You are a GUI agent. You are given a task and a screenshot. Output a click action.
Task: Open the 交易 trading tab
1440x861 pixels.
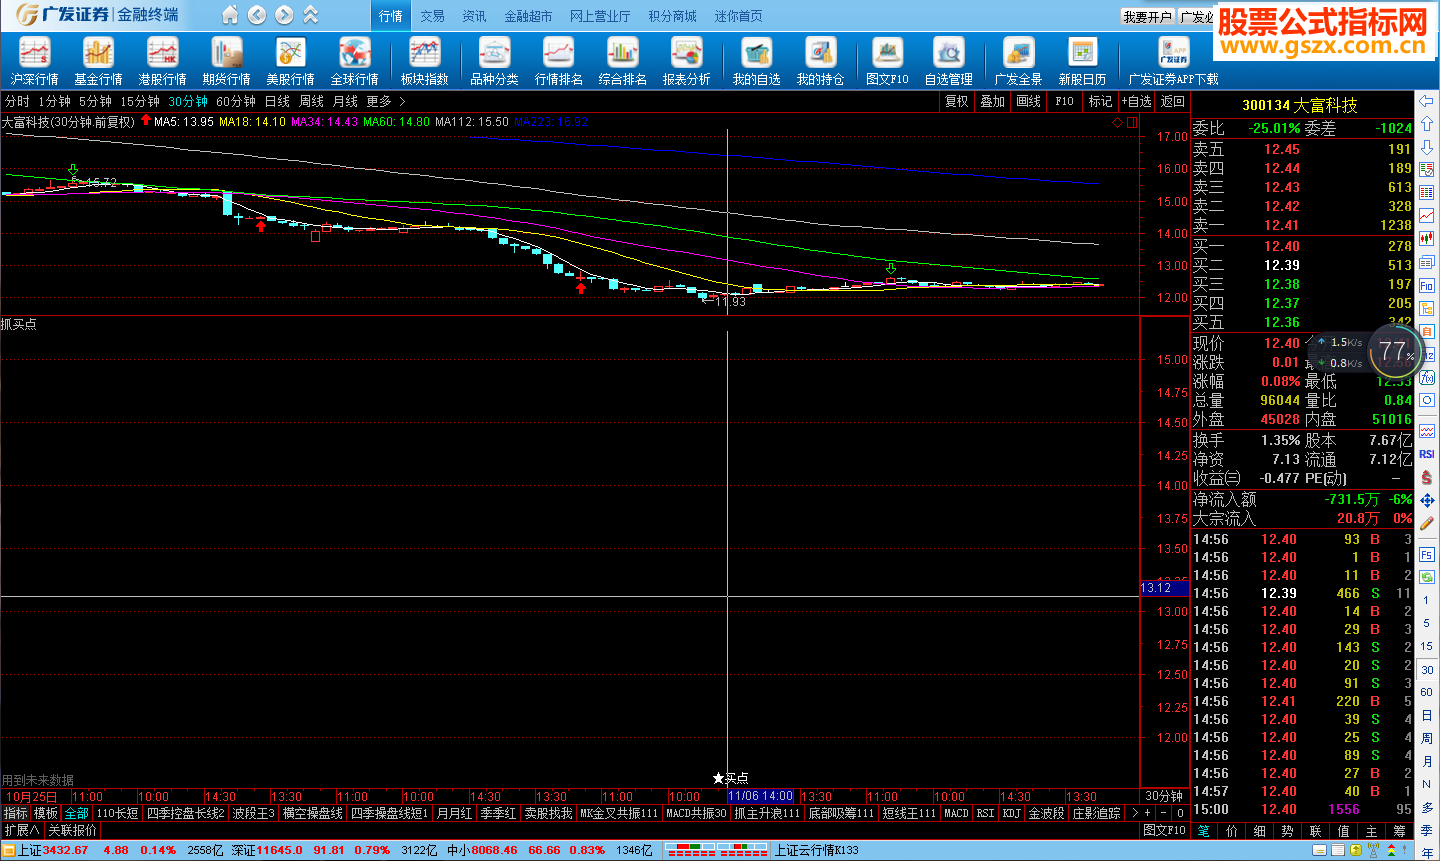tap(432, 16)
